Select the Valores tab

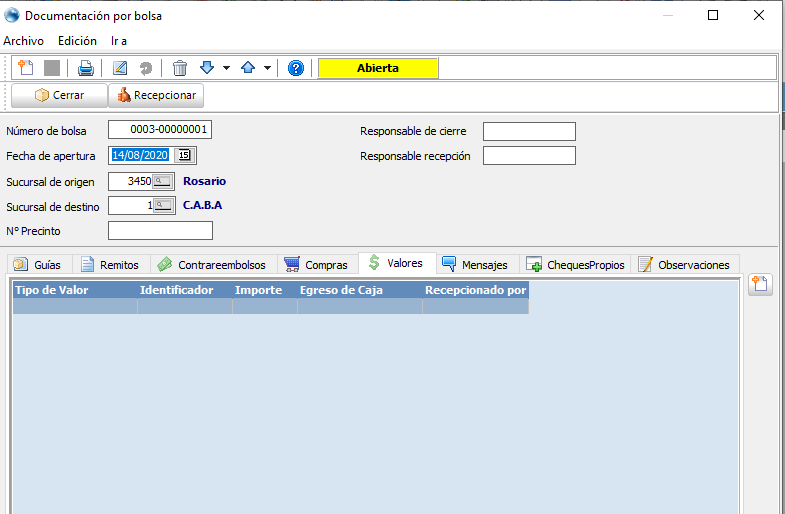point(397,263)
